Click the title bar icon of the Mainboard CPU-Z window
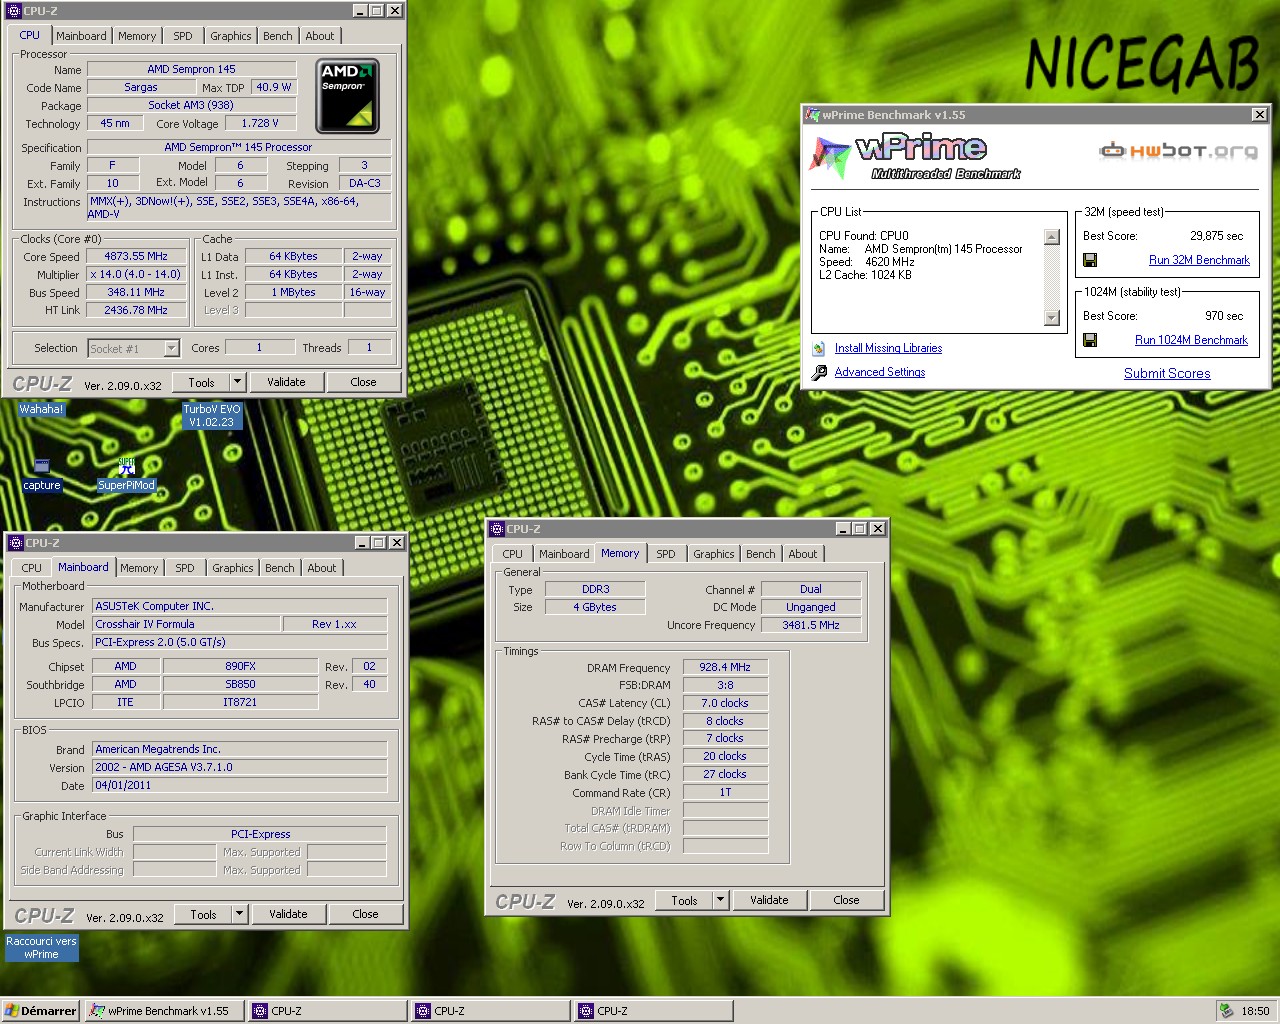The image size is (1280, 1024). click(16, 543)
